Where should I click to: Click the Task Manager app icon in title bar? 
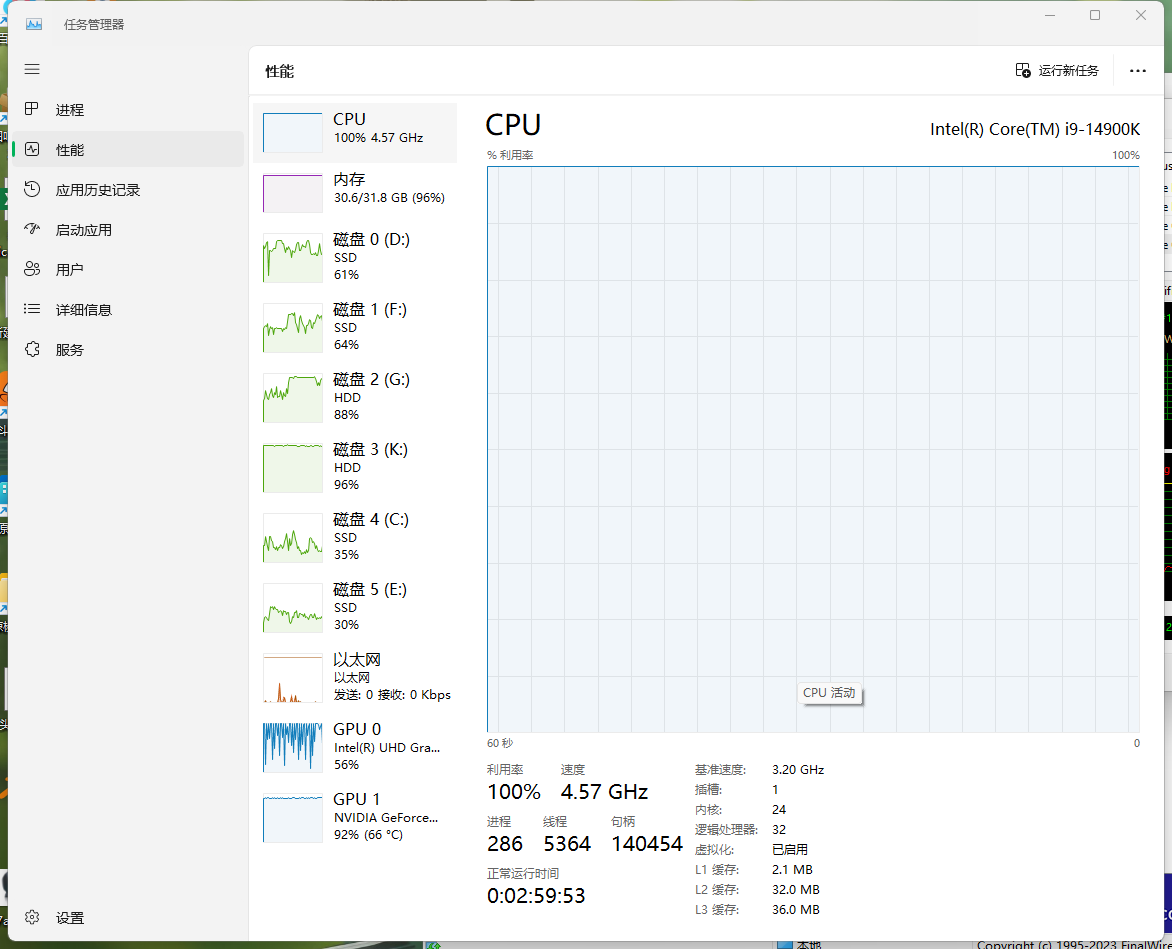[34, 24]
